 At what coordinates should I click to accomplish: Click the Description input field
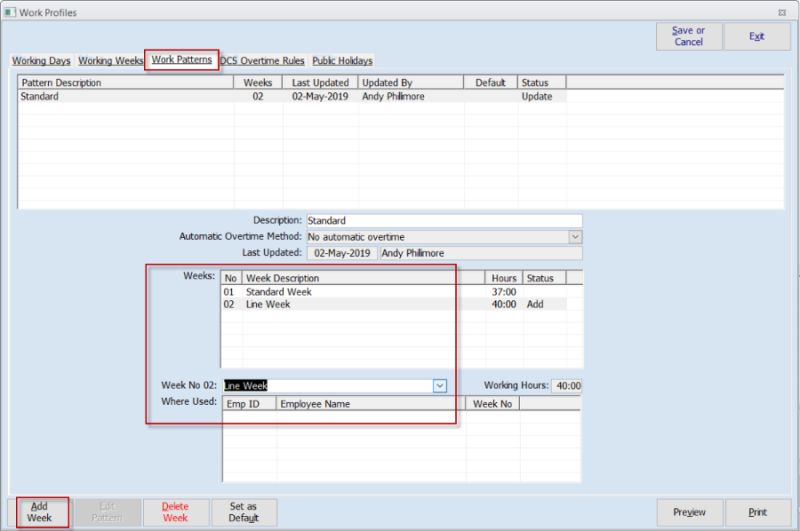444,221
